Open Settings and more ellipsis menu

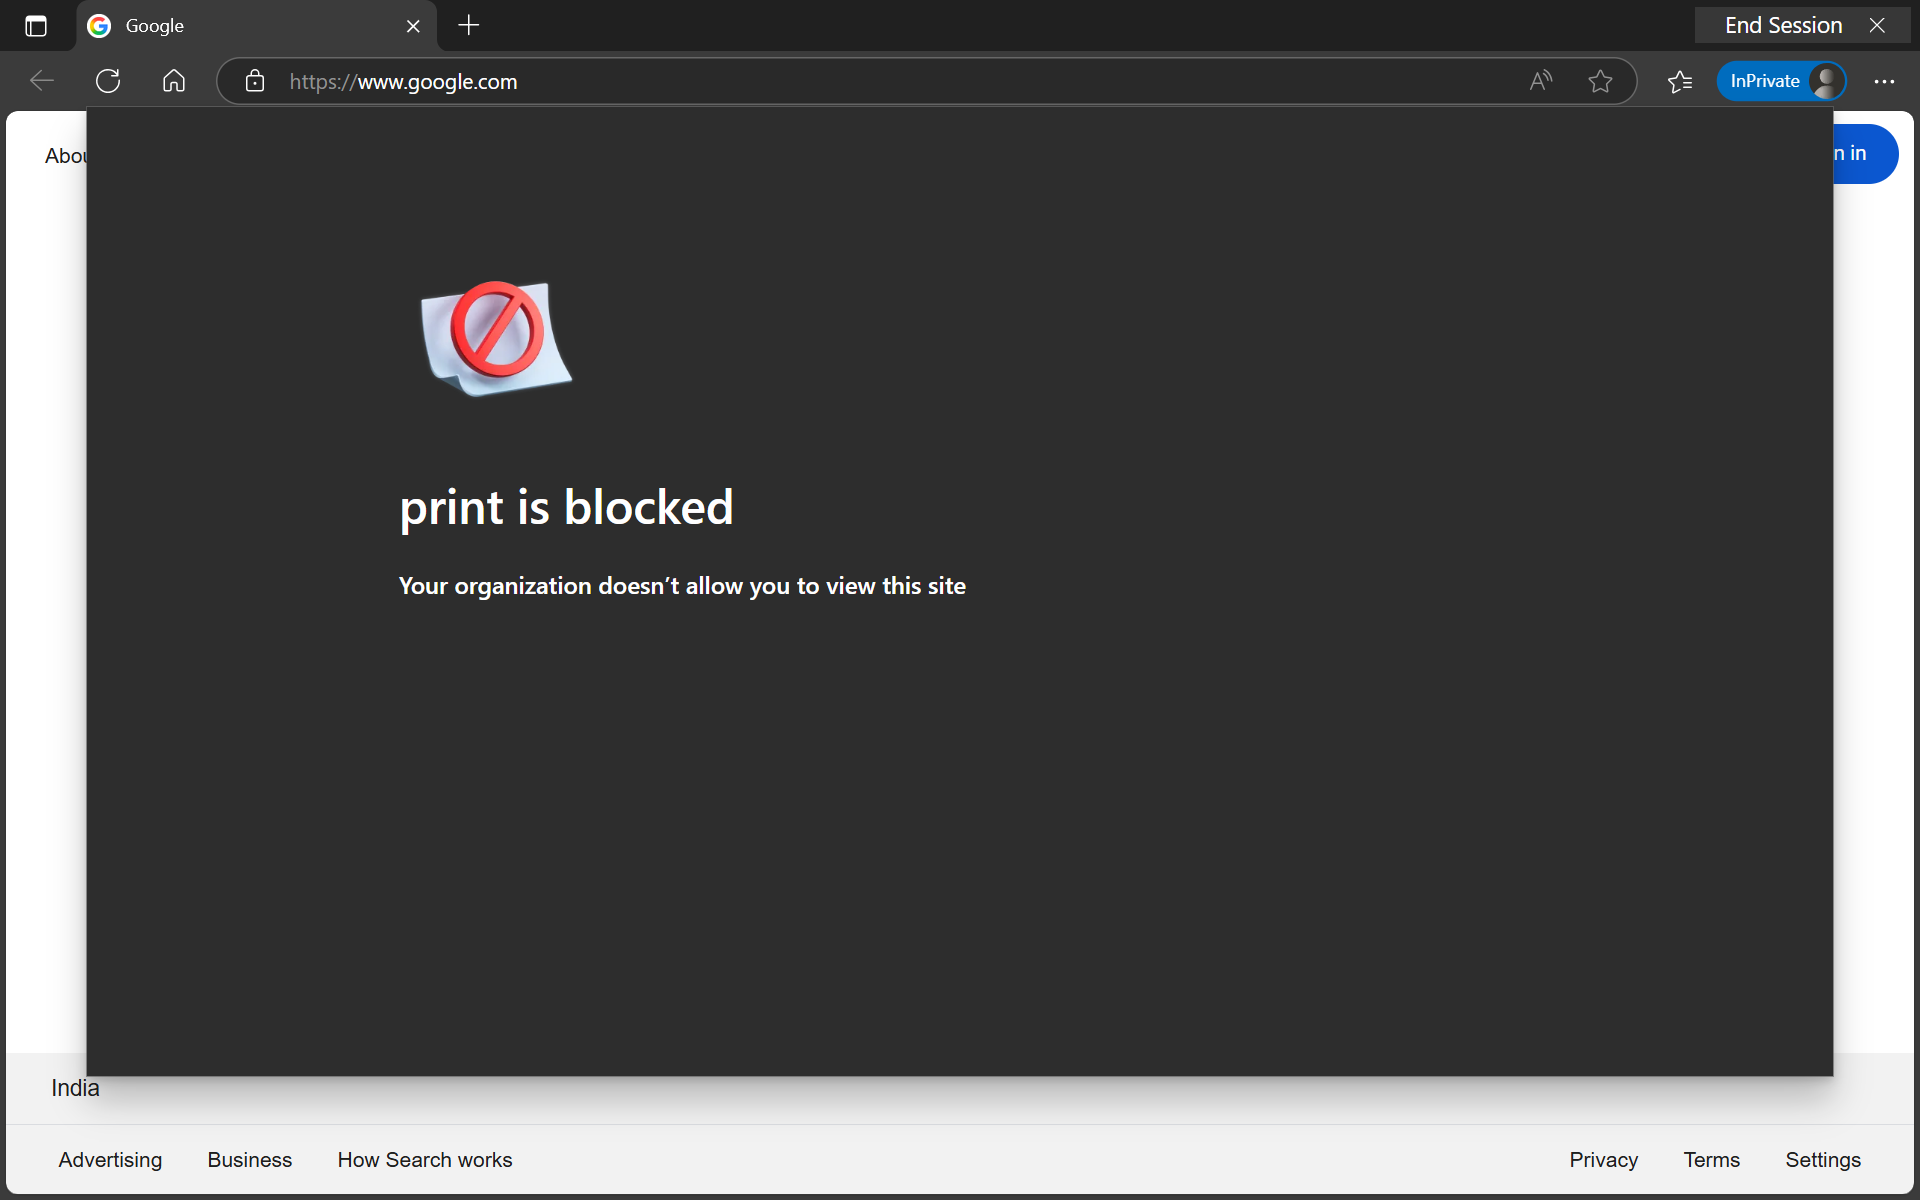1884,81
